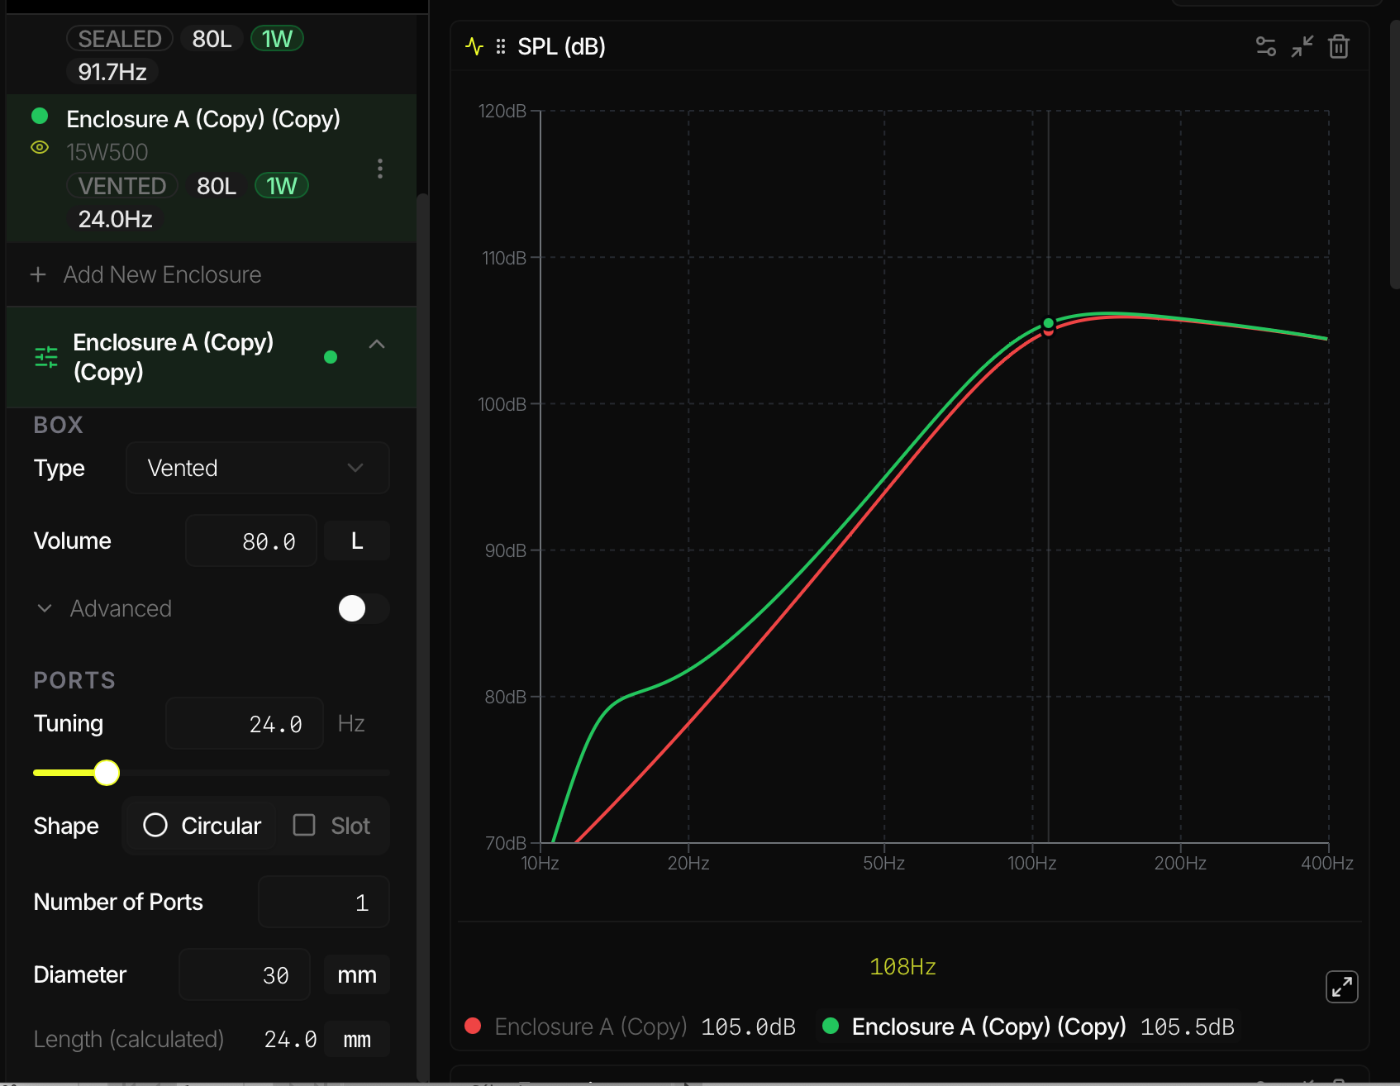This screenshot has height=1086, width=1400.
Task: Click the enclosure settings sliders icon
Action: pyautogui.click(x=46, y=357)
